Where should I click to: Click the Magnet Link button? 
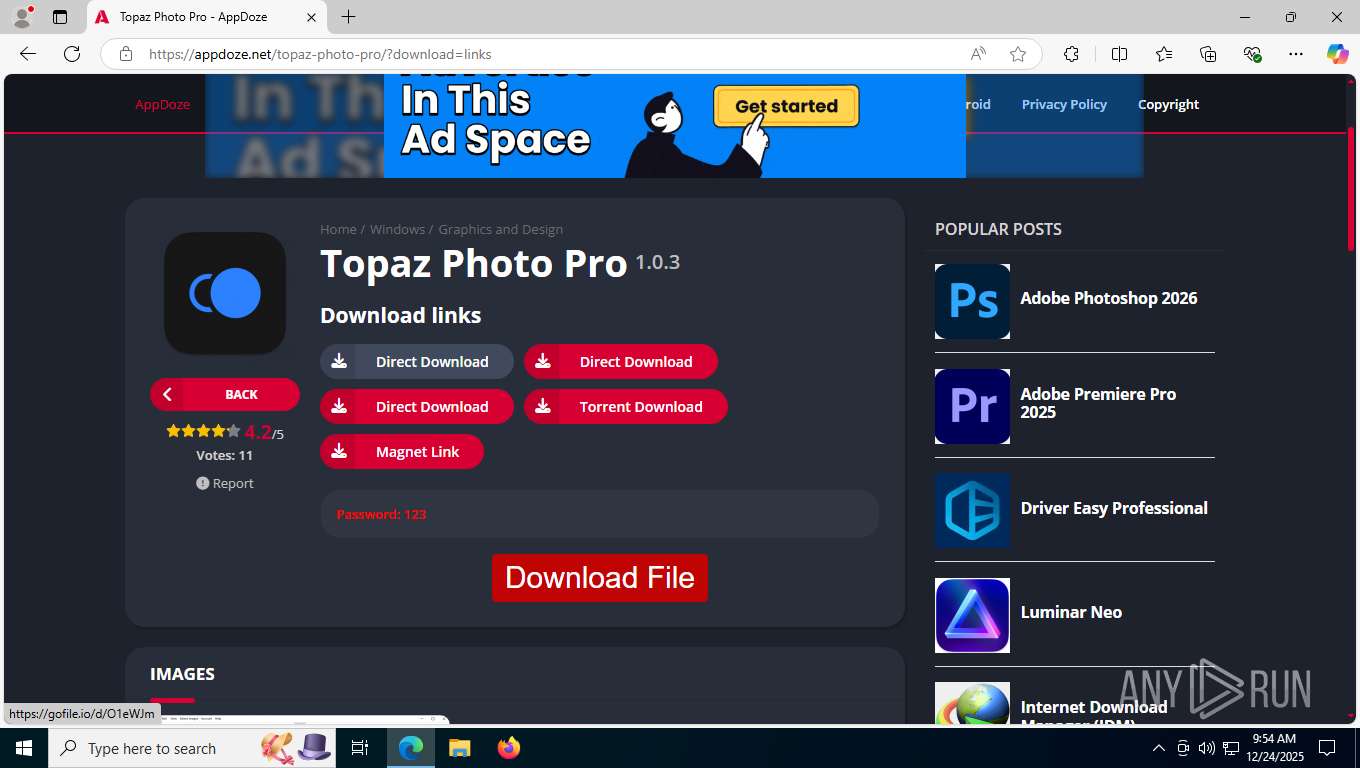(x=402, y=452)
